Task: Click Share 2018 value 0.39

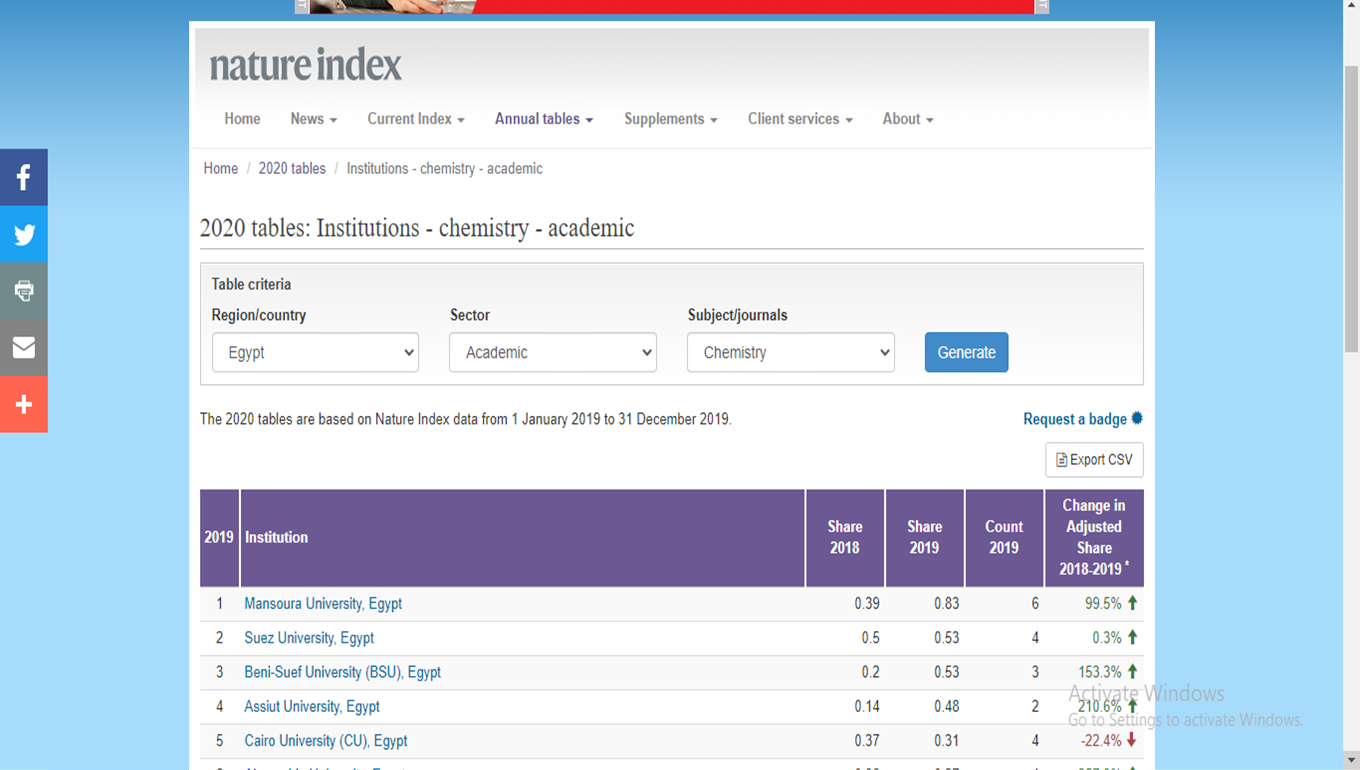Action: click(x=867, y=604)
